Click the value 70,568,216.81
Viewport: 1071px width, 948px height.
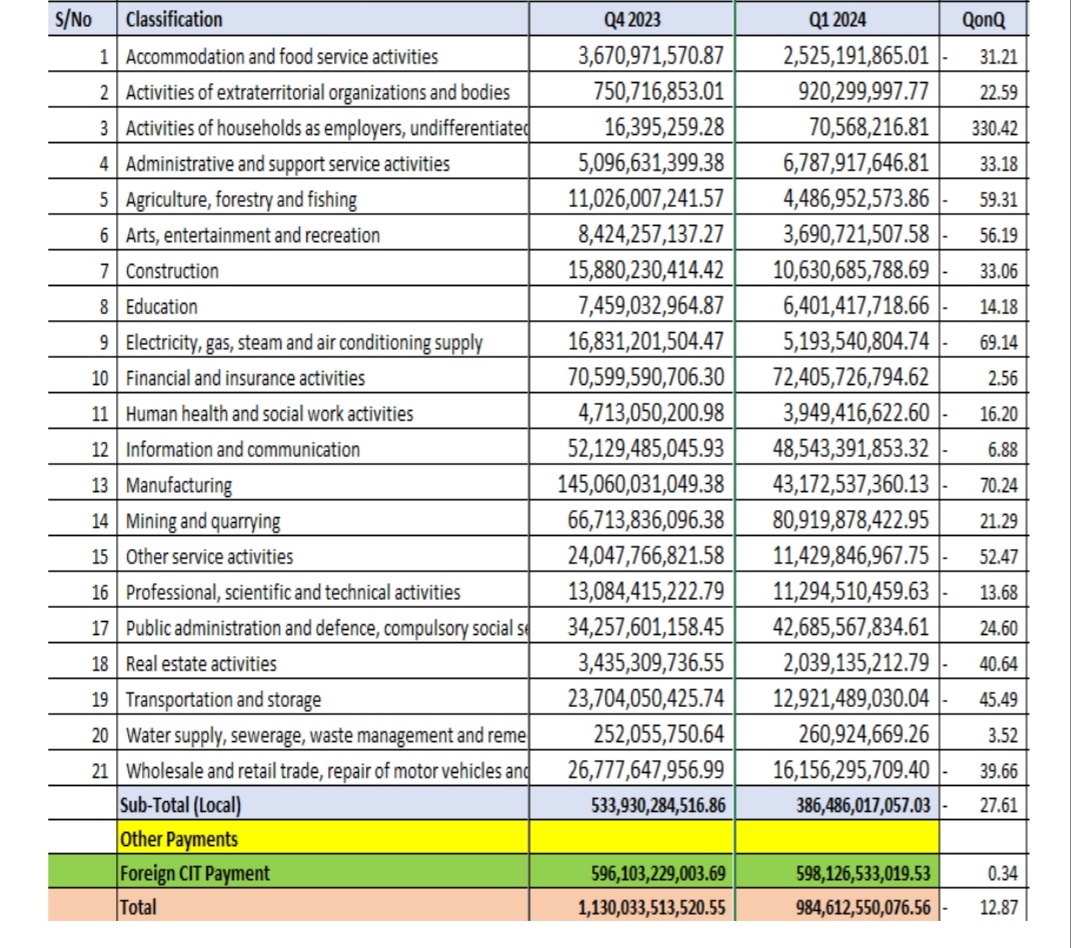(869, 127)
